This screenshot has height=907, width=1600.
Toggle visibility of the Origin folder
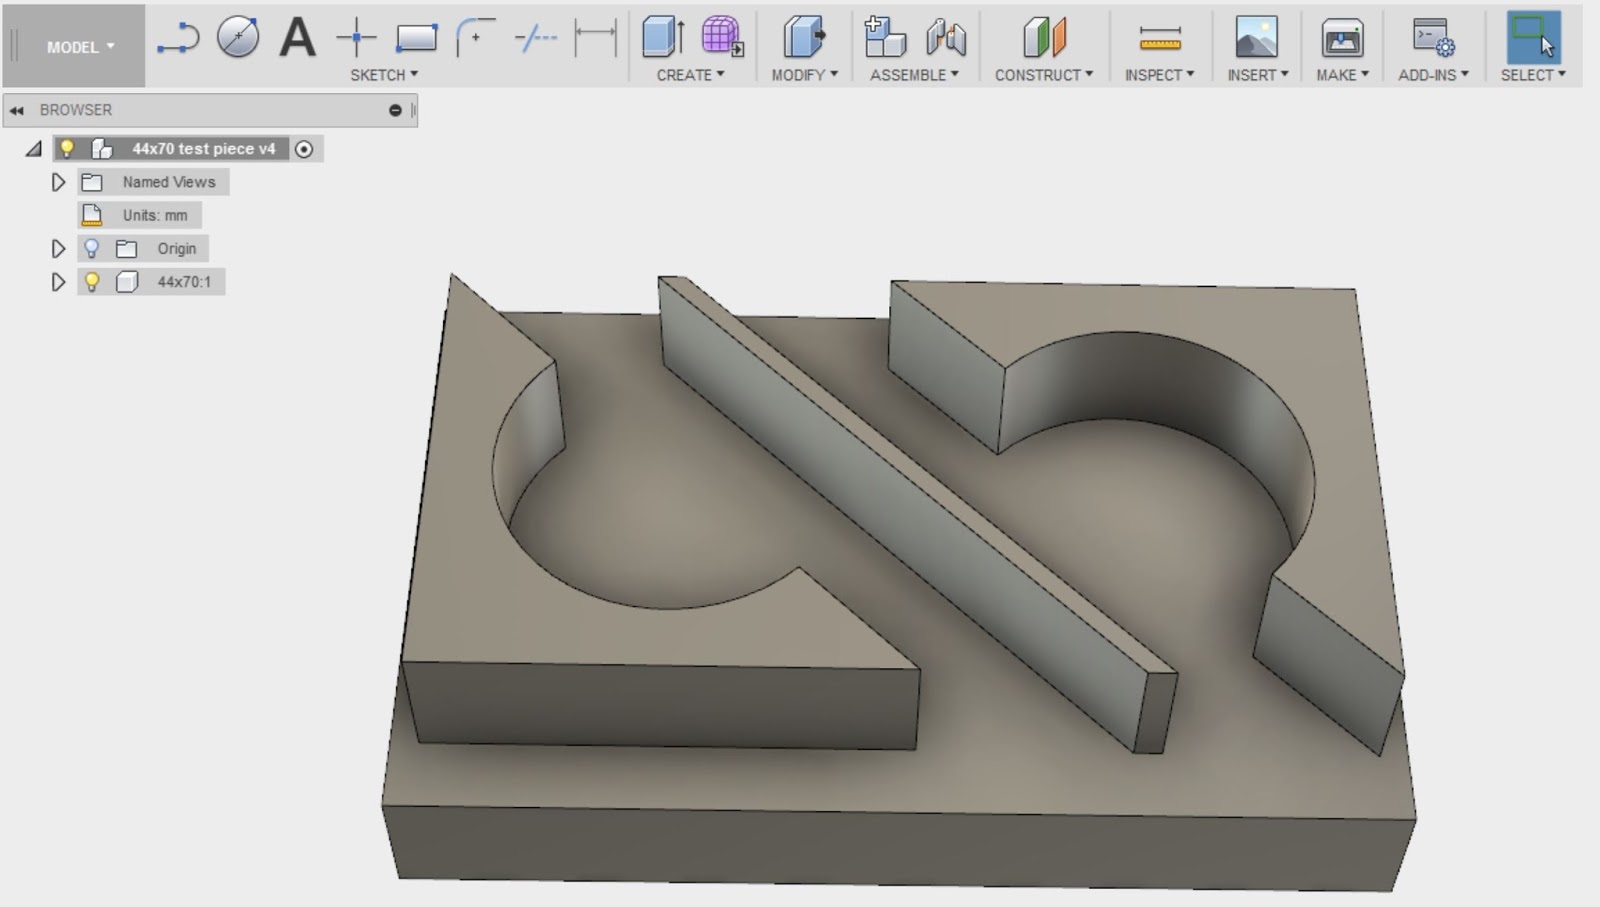[93, 248]
